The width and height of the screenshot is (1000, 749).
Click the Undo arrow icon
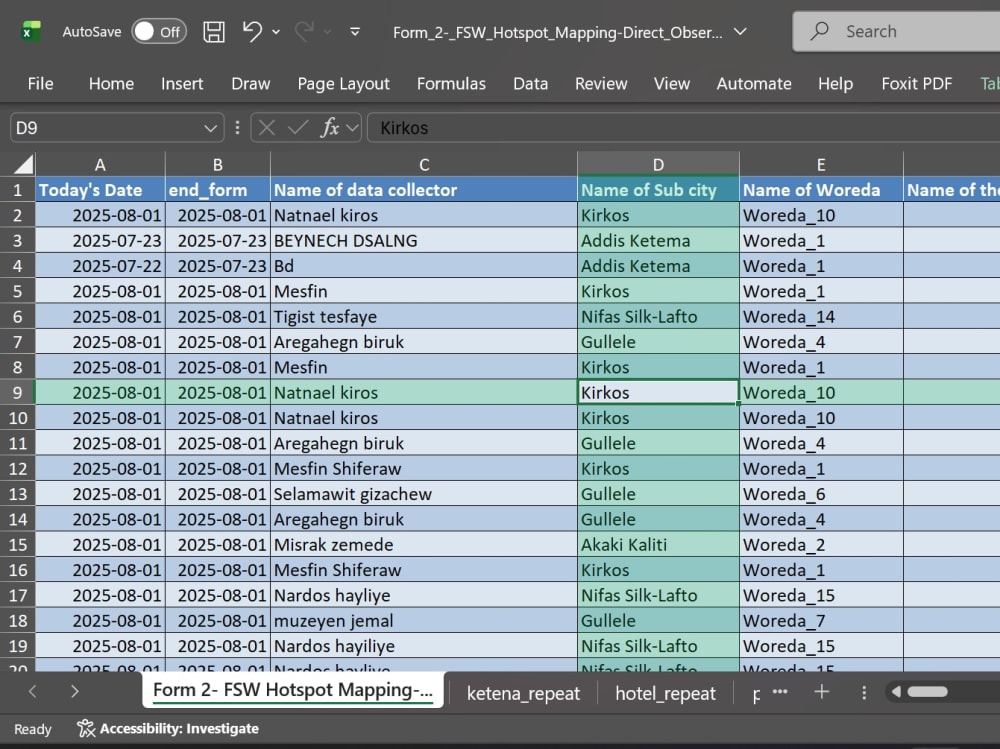[x=252, y=31]
